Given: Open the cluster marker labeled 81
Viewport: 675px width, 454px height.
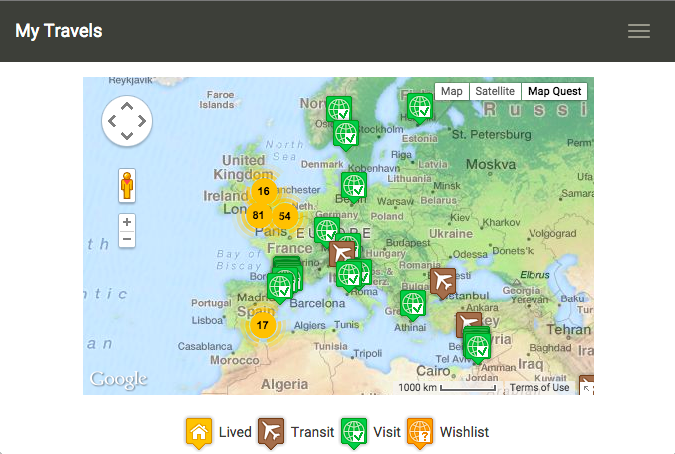Looking at the screenshot, I should (258, 215).
